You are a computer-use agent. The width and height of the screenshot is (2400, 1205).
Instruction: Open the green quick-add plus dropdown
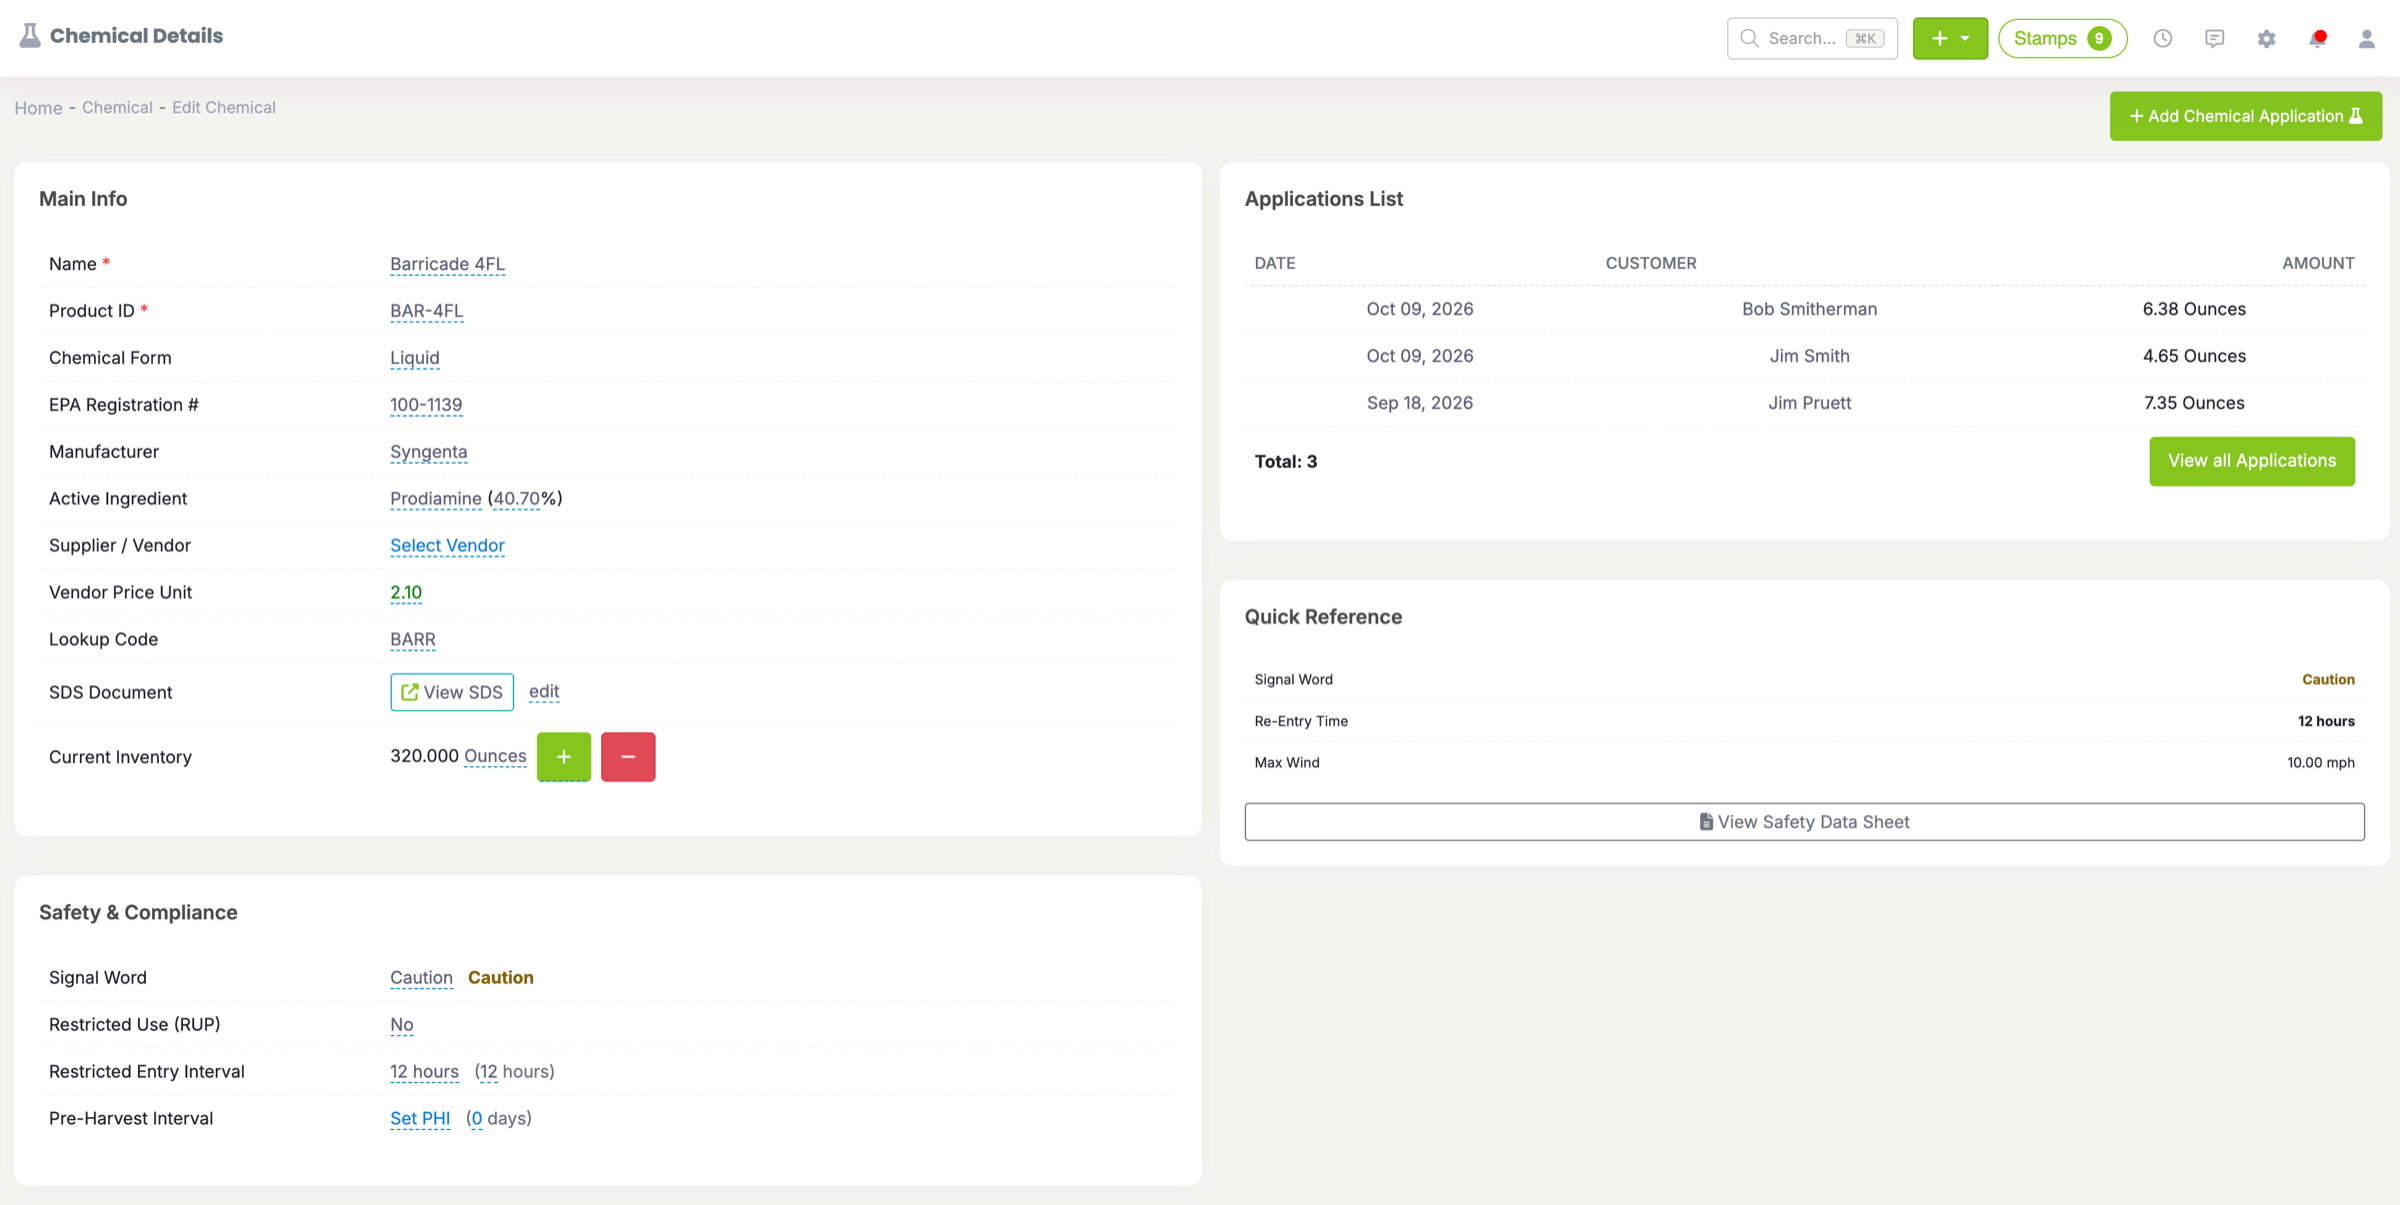click(x=1950, y=38)
